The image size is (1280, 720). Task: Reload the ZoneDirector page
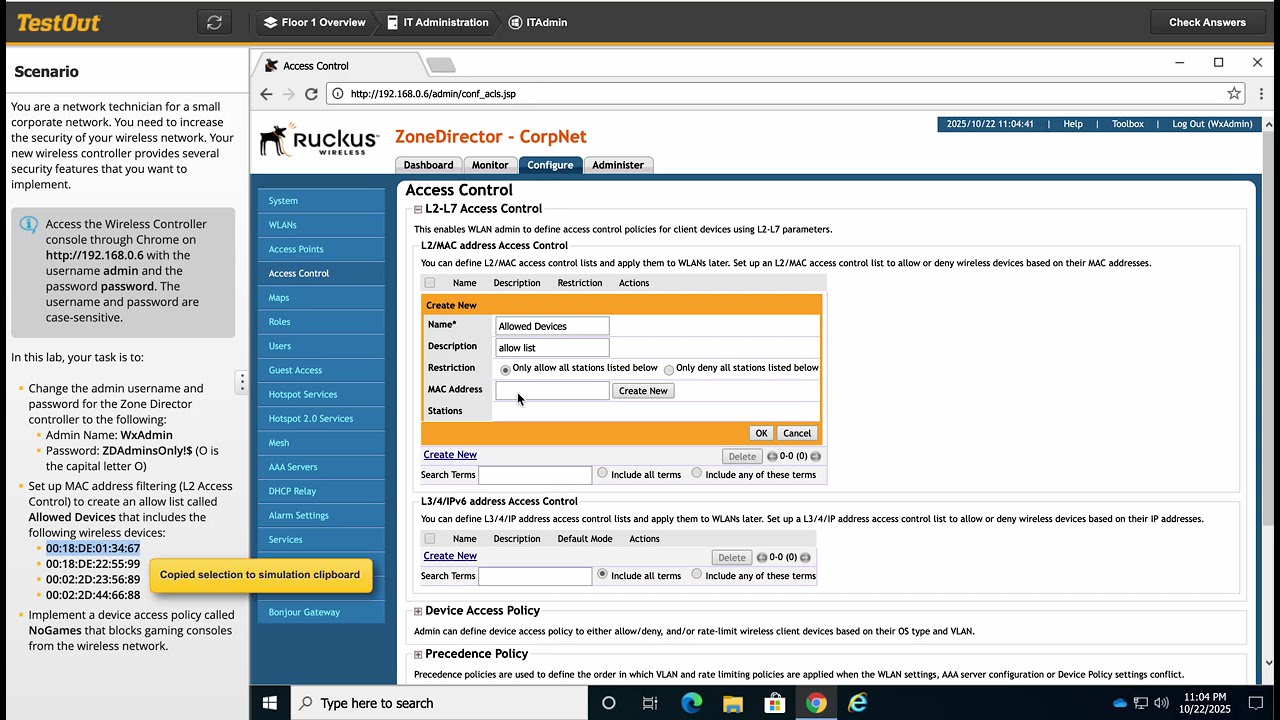(x=311, y=94)
